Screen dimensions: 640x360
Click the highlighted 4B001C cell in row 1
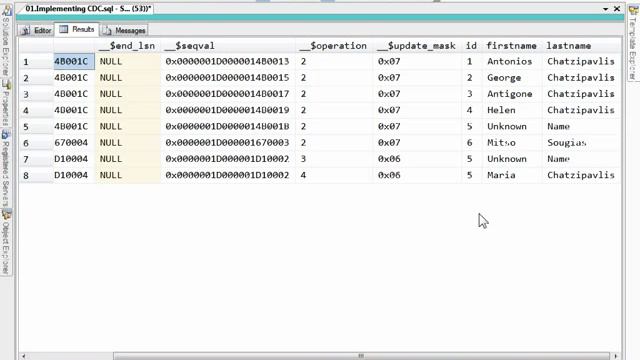74,62
